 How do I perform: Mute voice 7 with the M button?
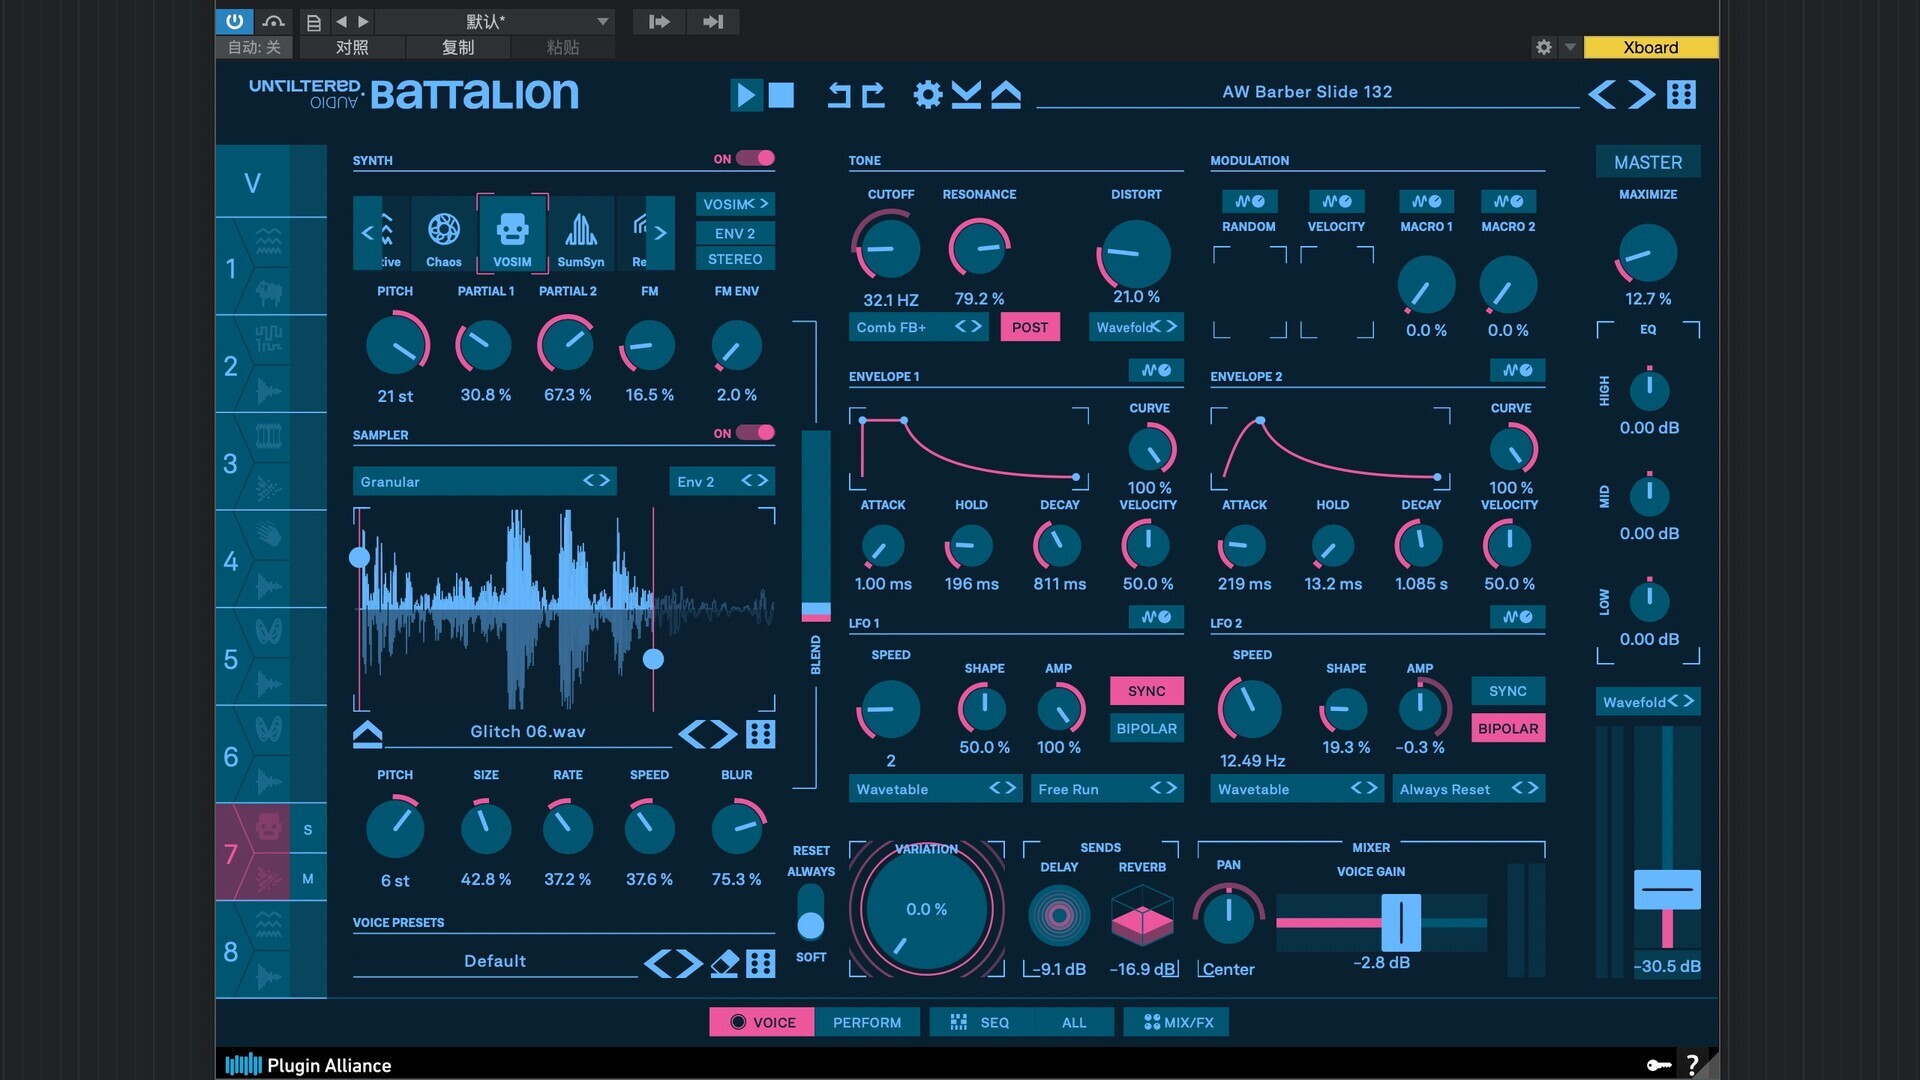pyautogui.click(x=308, y=879)
